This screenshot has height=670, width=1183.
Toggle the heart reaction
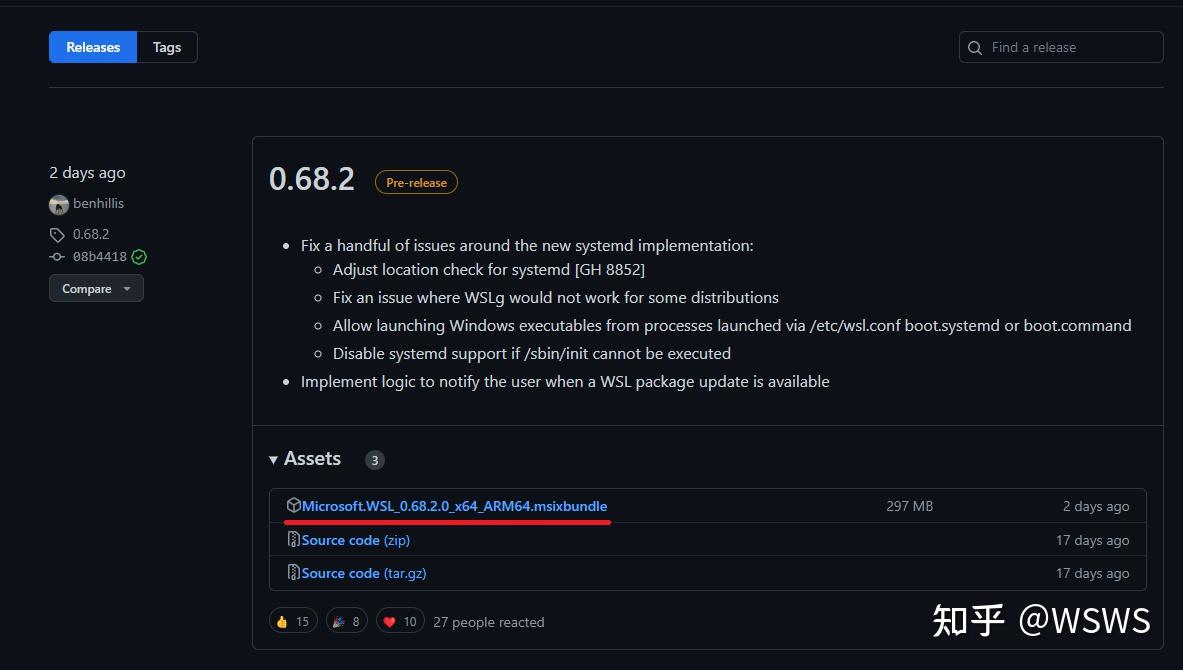coord(399,620)
